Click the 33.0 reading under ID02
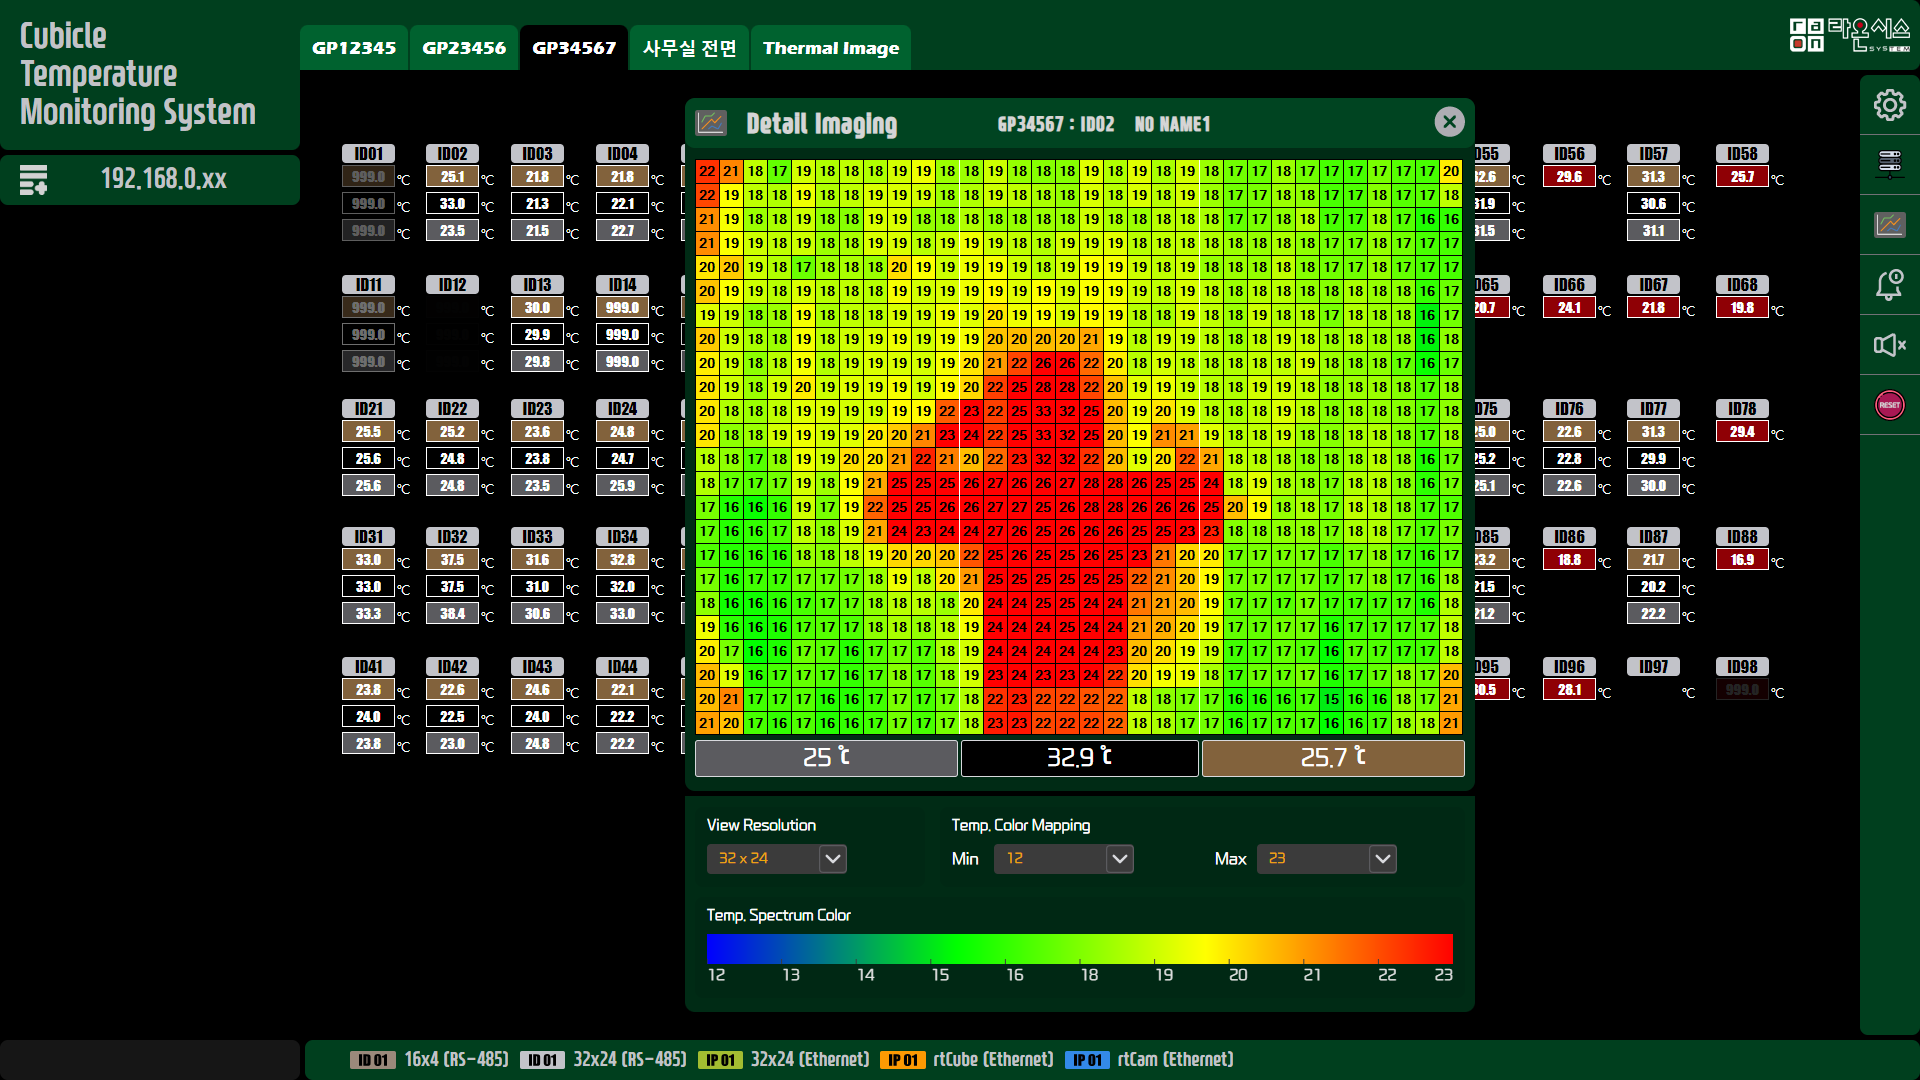The image size is (1920, 1080). (x=452, y=204)
